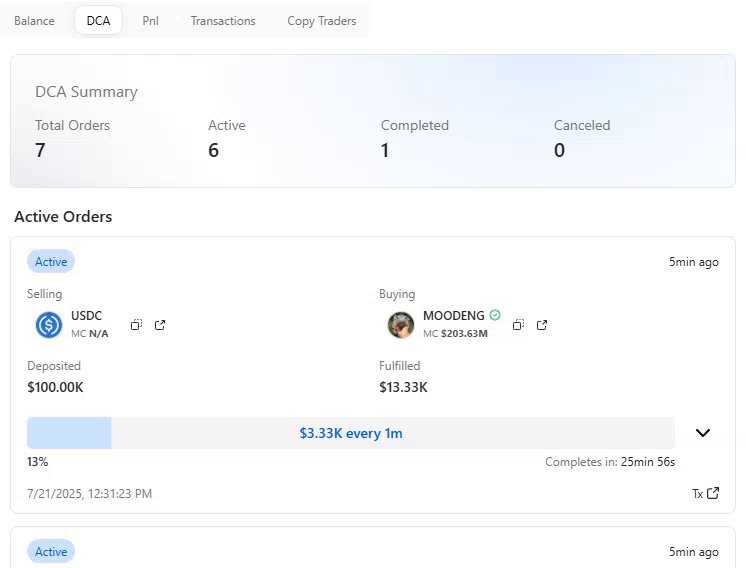Open the Pnl tab
746x568 pixels.
point(150,21)
